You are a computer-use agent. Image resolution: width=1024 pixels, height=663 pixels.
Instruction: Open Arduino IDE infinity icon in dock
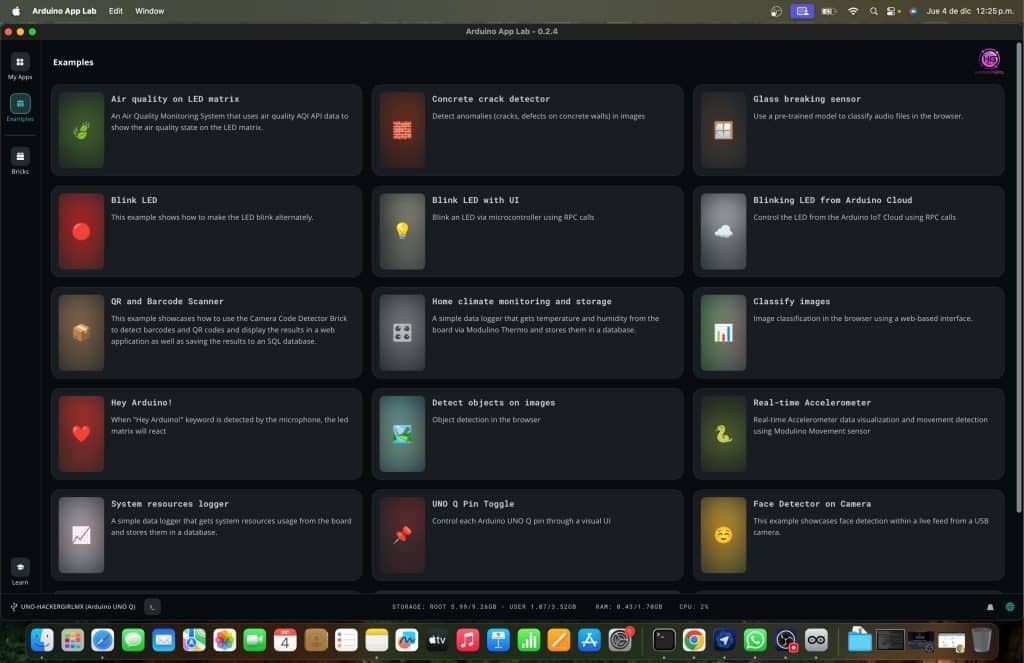tap(816, 639)
